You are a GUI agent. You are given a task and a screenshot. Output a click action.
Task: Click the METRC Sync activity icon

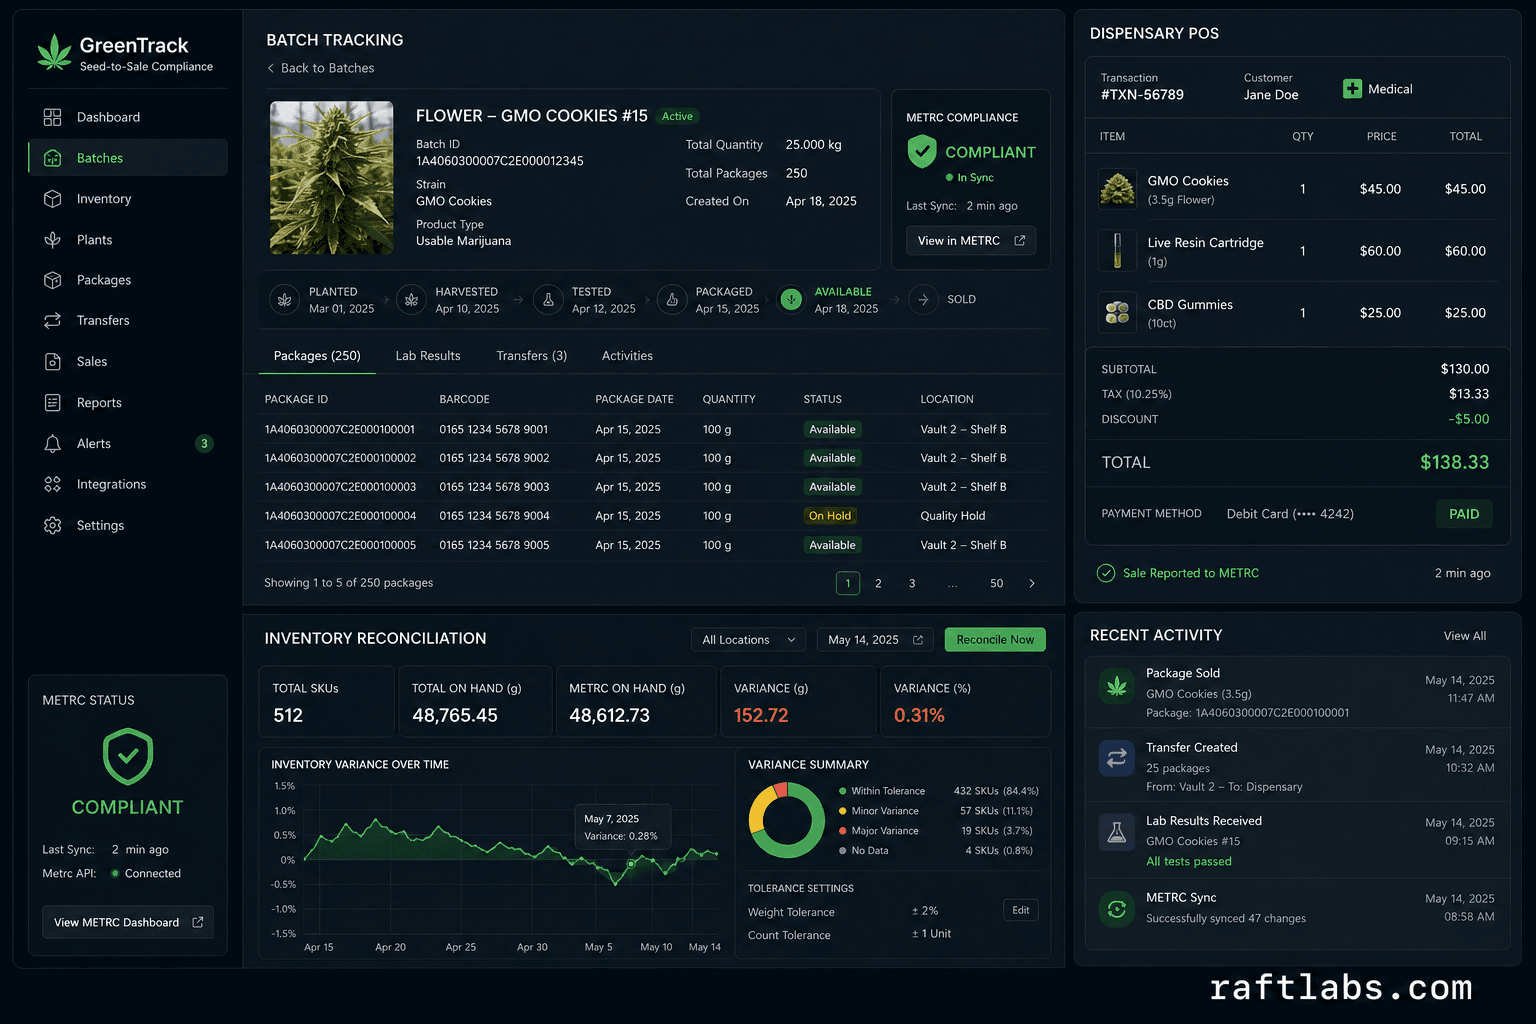1117,909
